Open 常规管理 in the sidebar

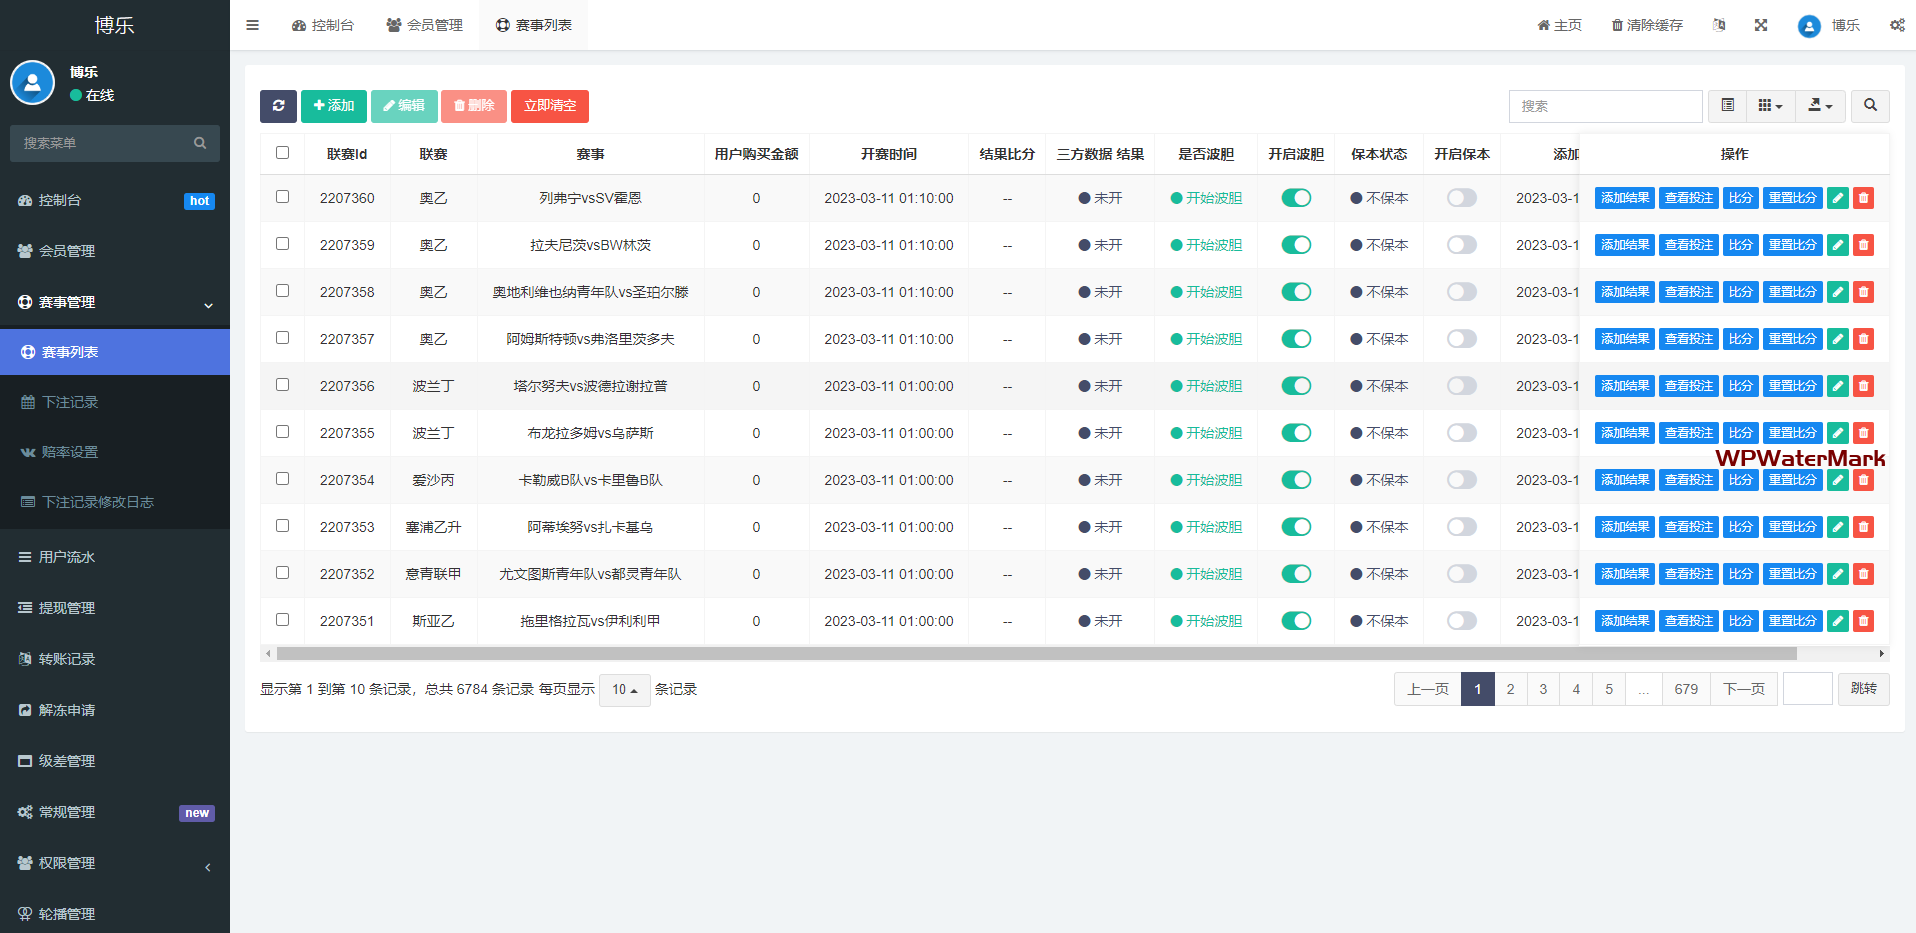(x=115, y=812)
